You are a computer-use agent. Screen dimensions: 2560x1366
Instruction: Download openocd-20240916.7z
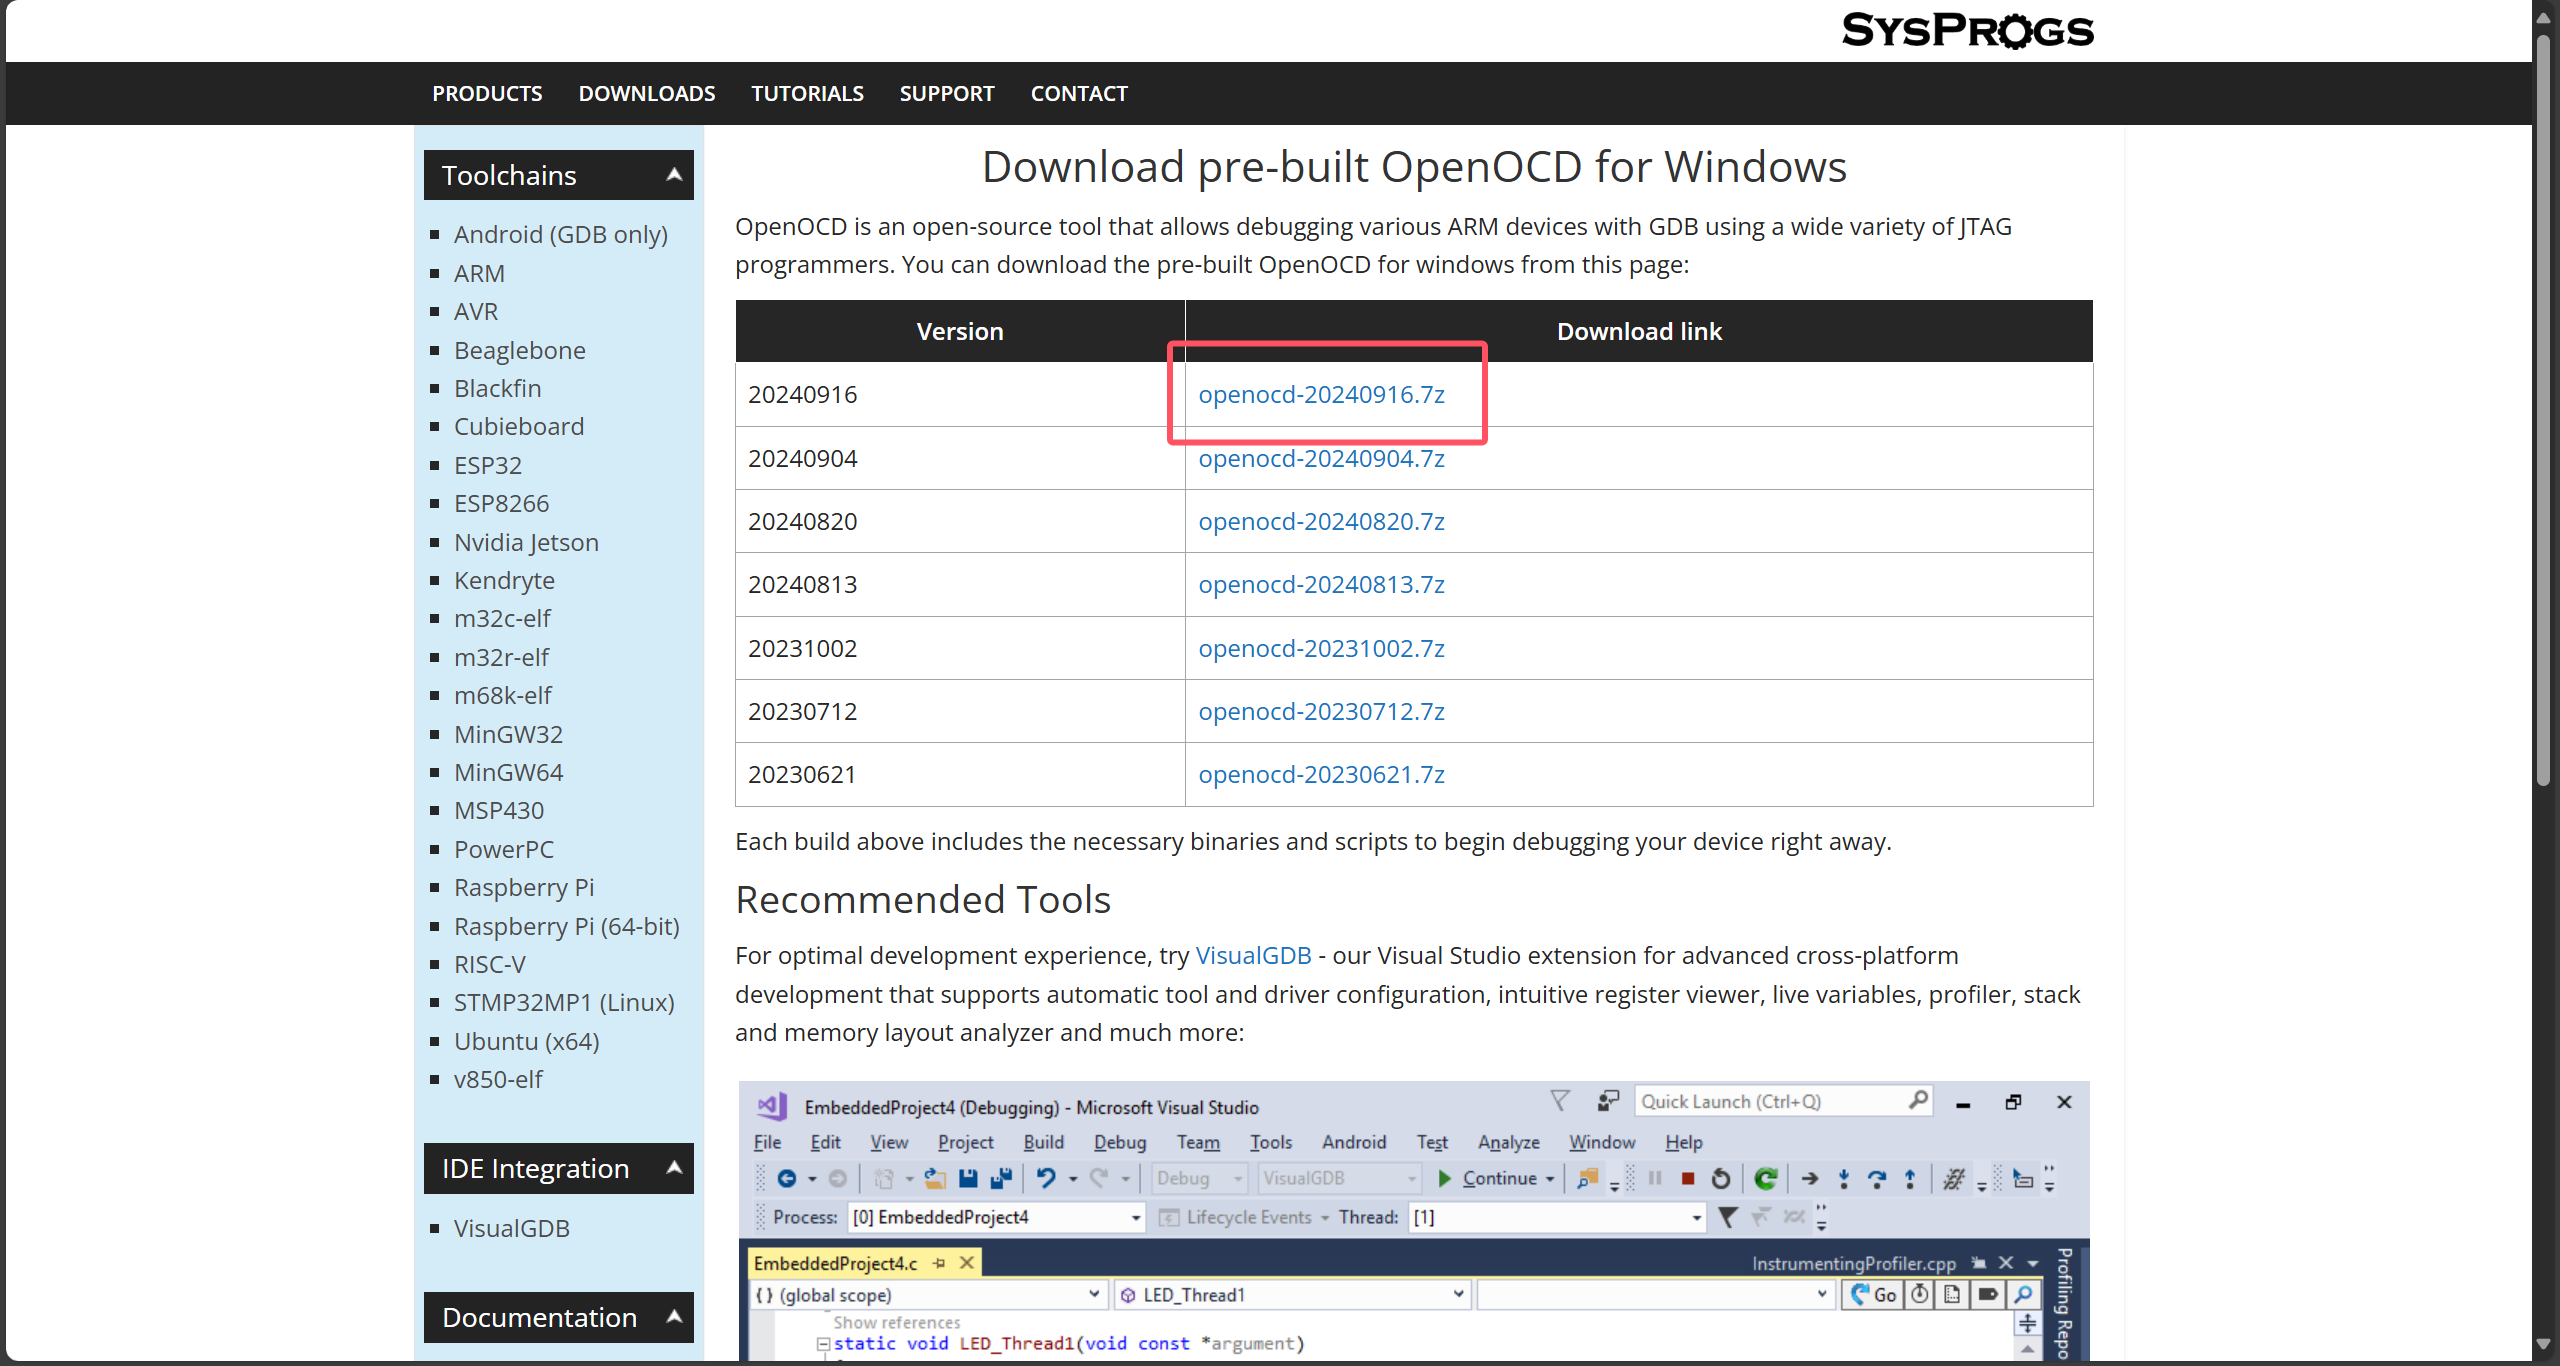[x=1321, y=394]
